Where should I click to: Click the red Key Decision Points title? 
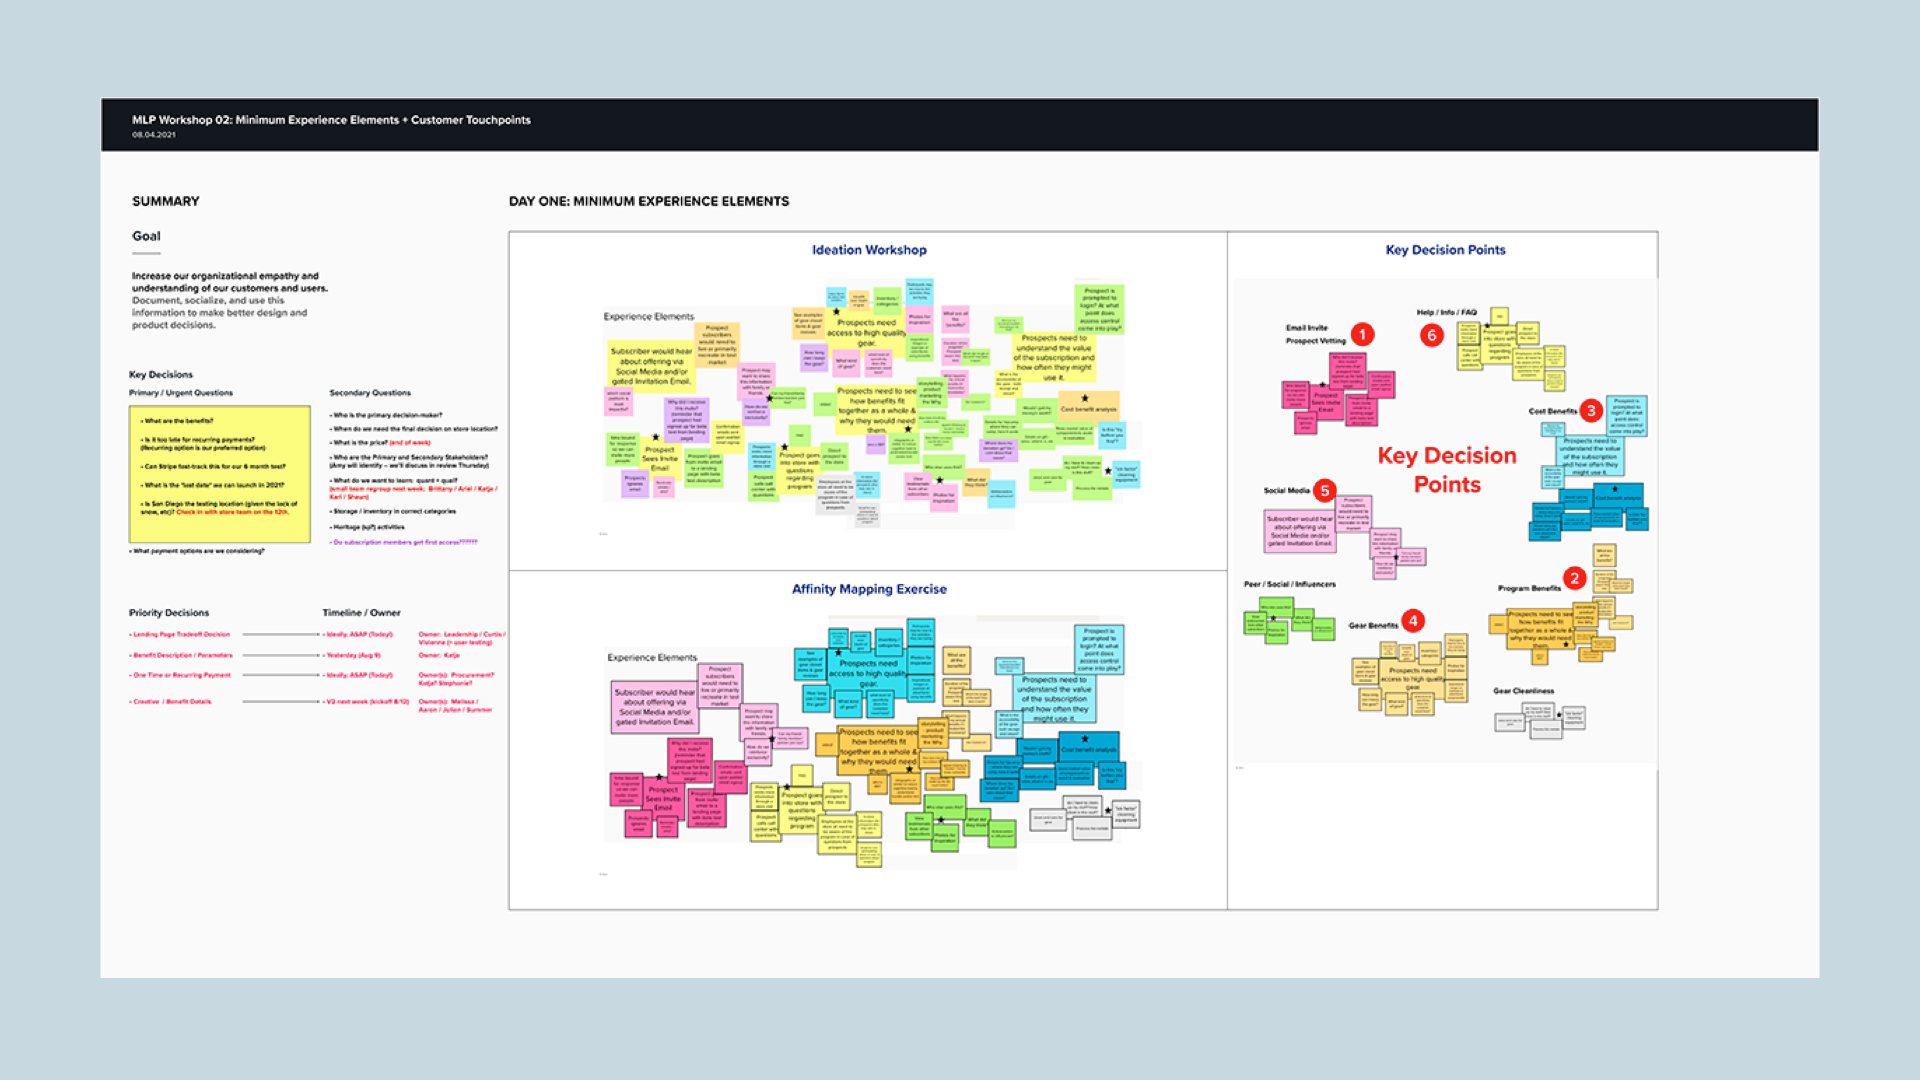[x=1447, y=470]
